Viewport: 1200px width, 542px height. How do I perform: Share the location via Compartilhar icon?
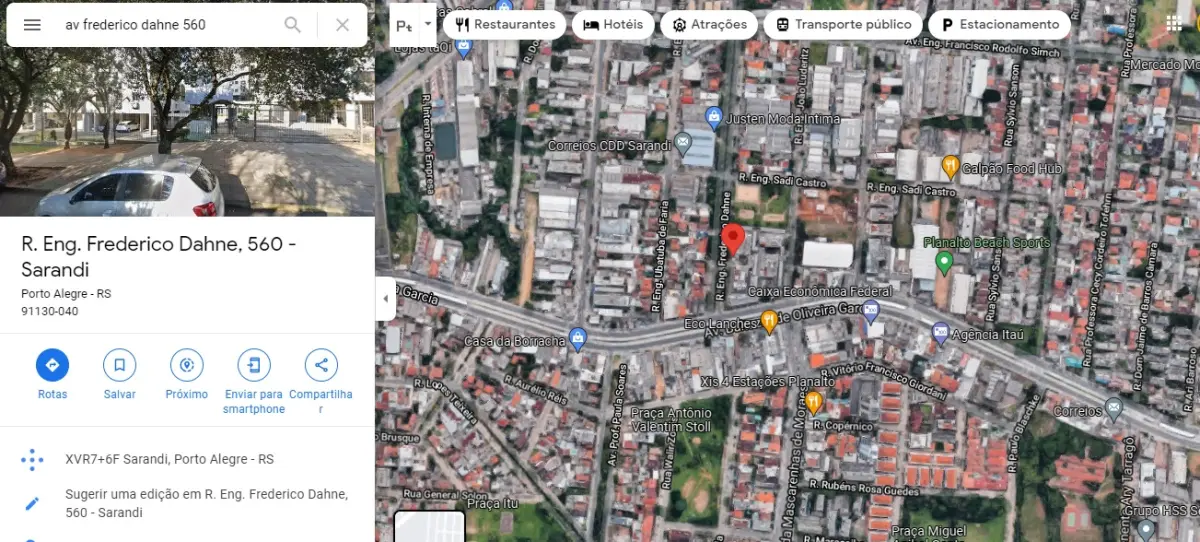pyautogui.click(x=320, y=366)
